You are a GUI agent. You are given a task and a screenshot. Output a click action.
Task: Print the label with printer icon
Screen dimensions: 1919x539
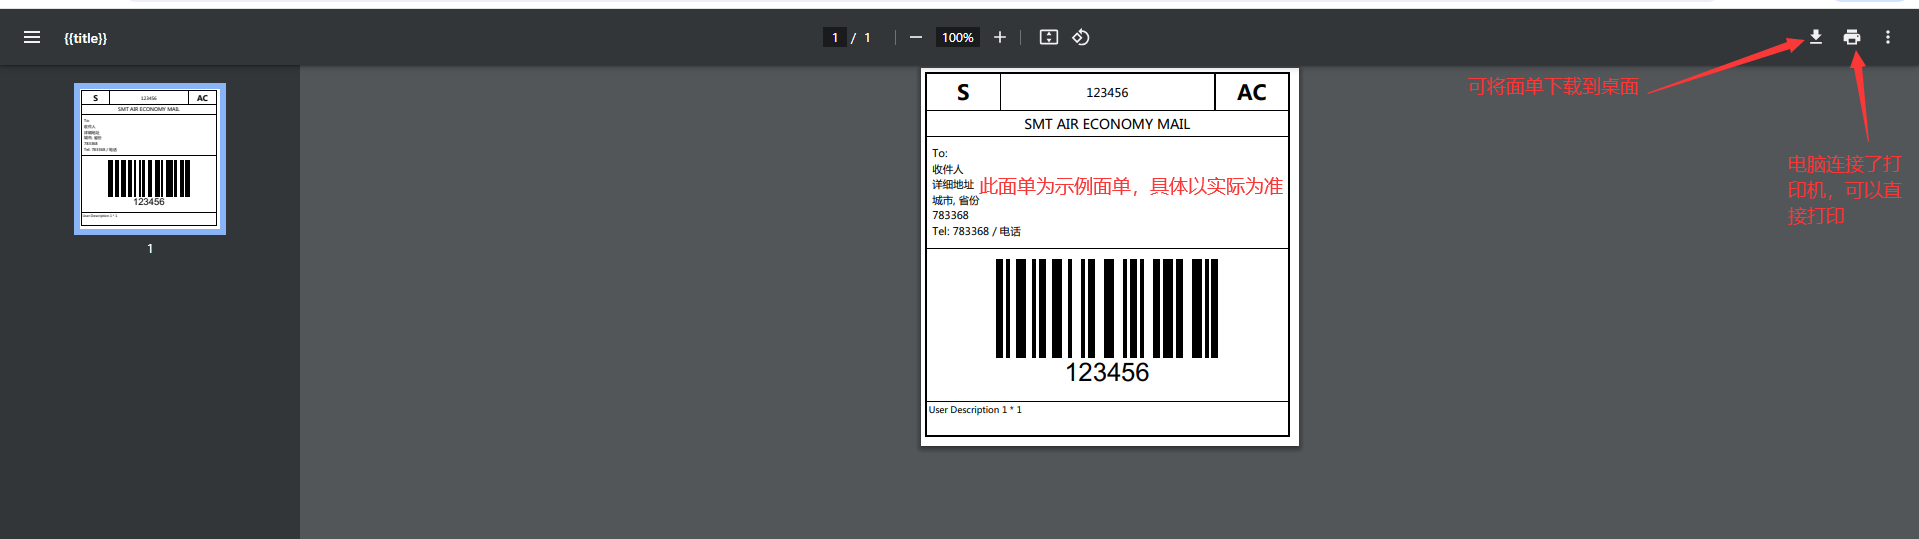click(x=1852, y=37)
